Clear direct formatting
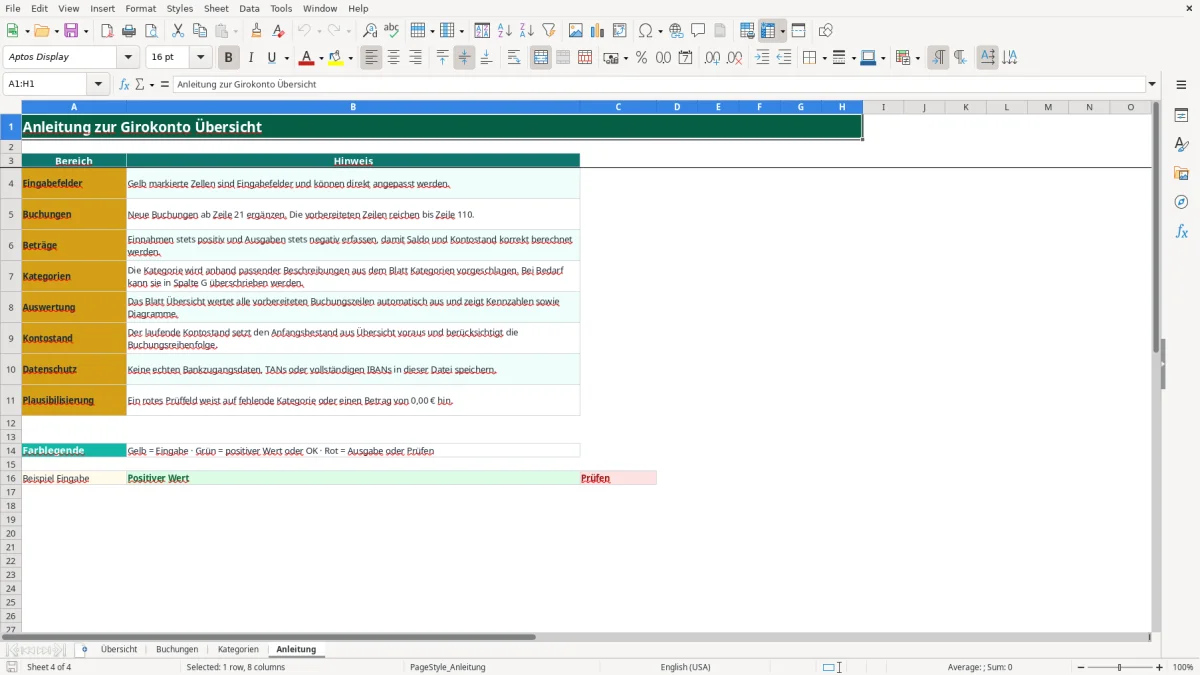Viewport: 1200px width, 675px height. (279, 31)
